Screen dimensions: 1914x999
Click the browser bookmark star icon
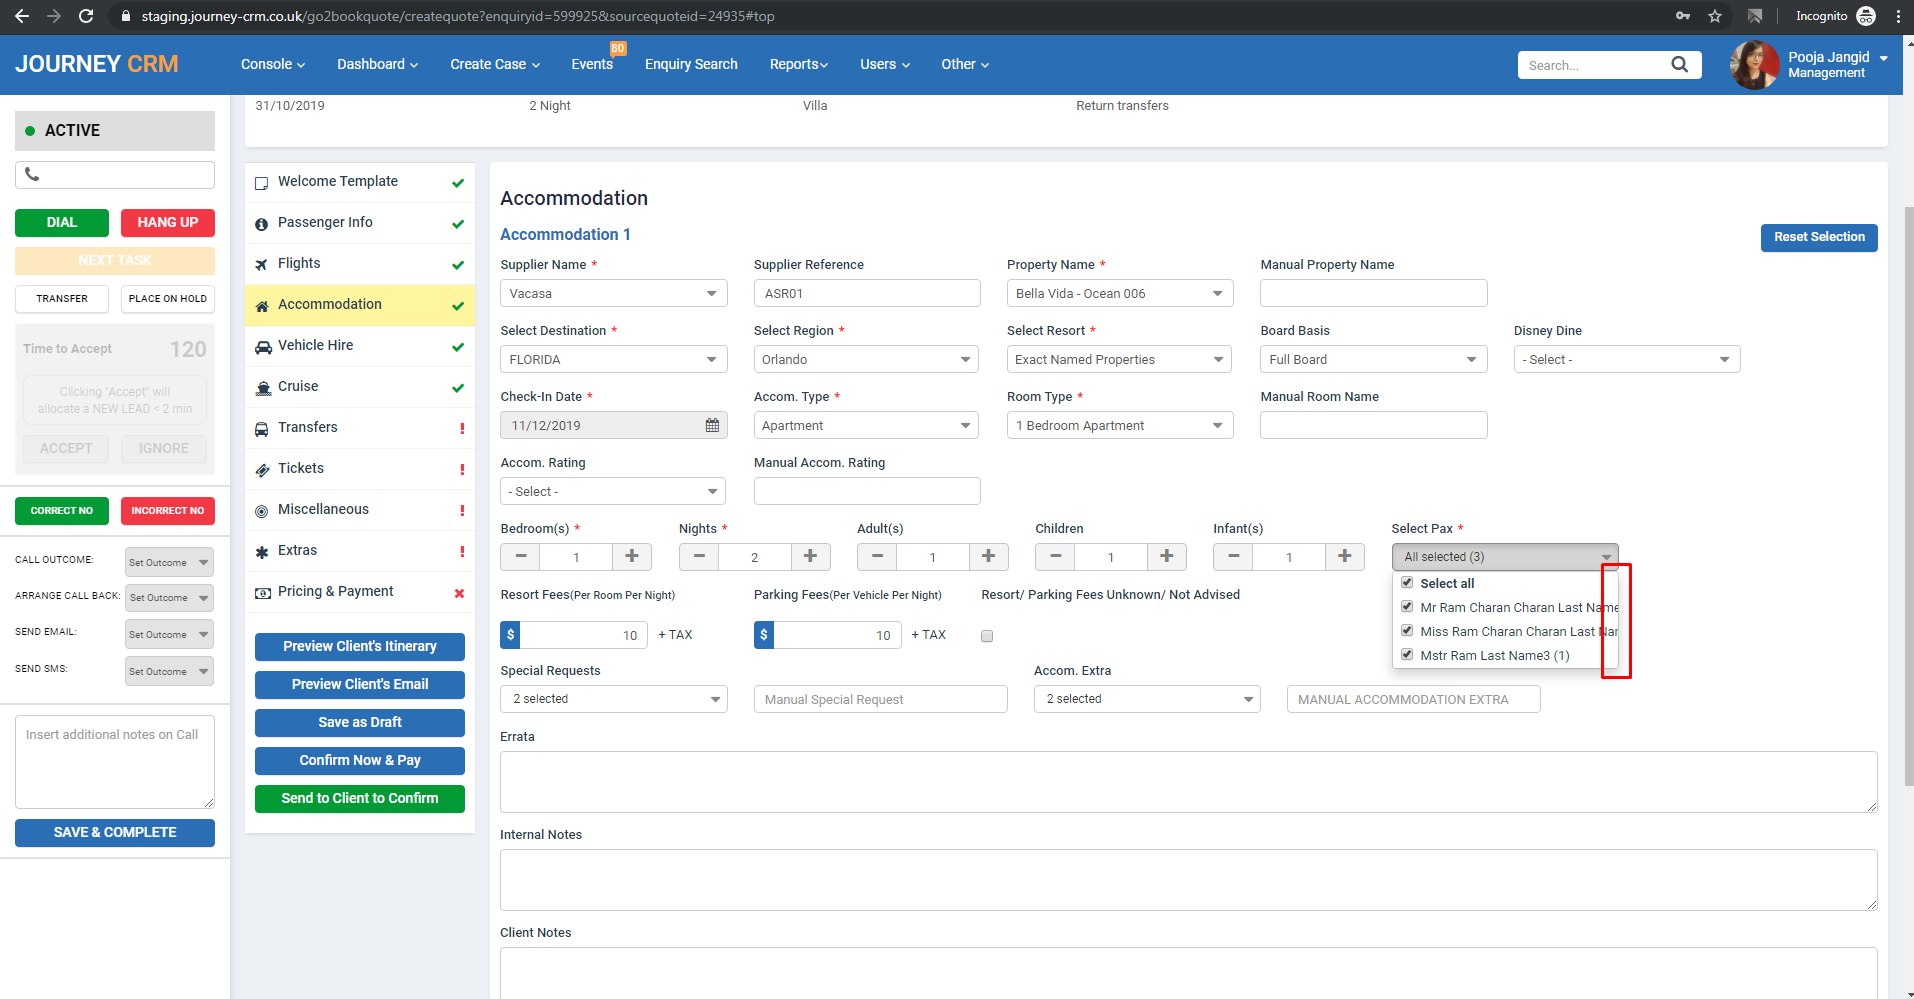[1715, 16]
